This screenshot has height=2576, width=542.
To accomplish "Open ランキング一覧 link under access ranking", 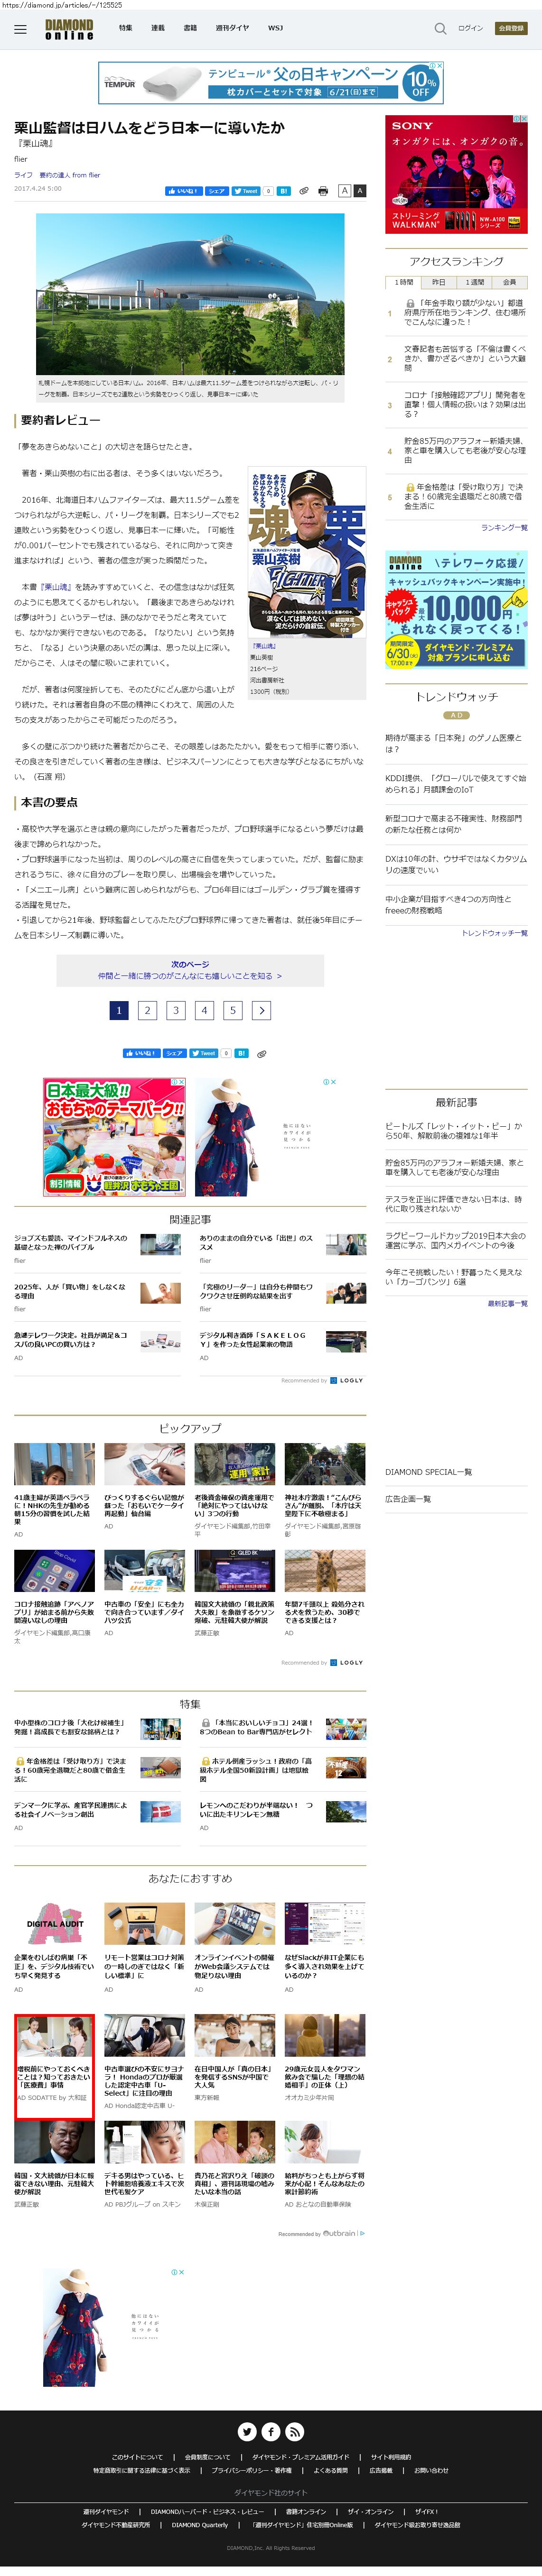I will (504, 527).
